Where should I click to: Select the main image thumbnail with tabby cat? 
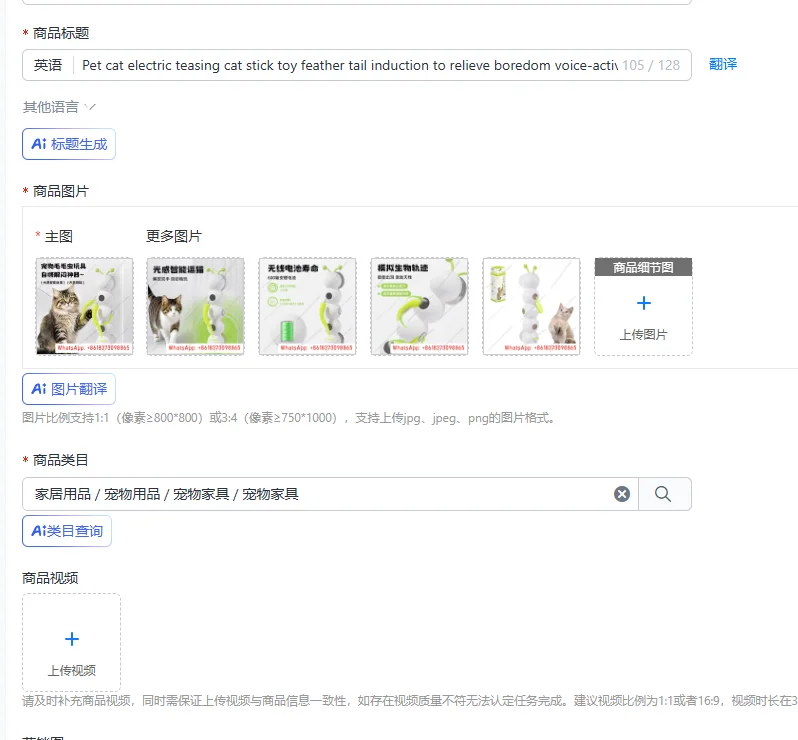[x=84, y=306]
